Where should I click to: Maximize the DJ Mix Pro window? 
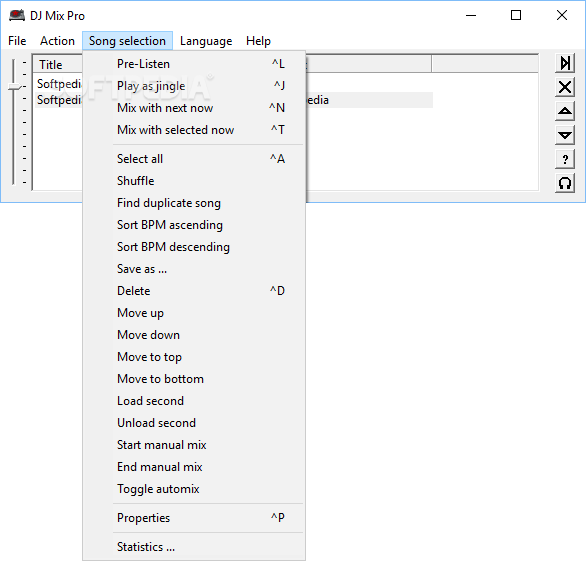click(x=516, y=16)
